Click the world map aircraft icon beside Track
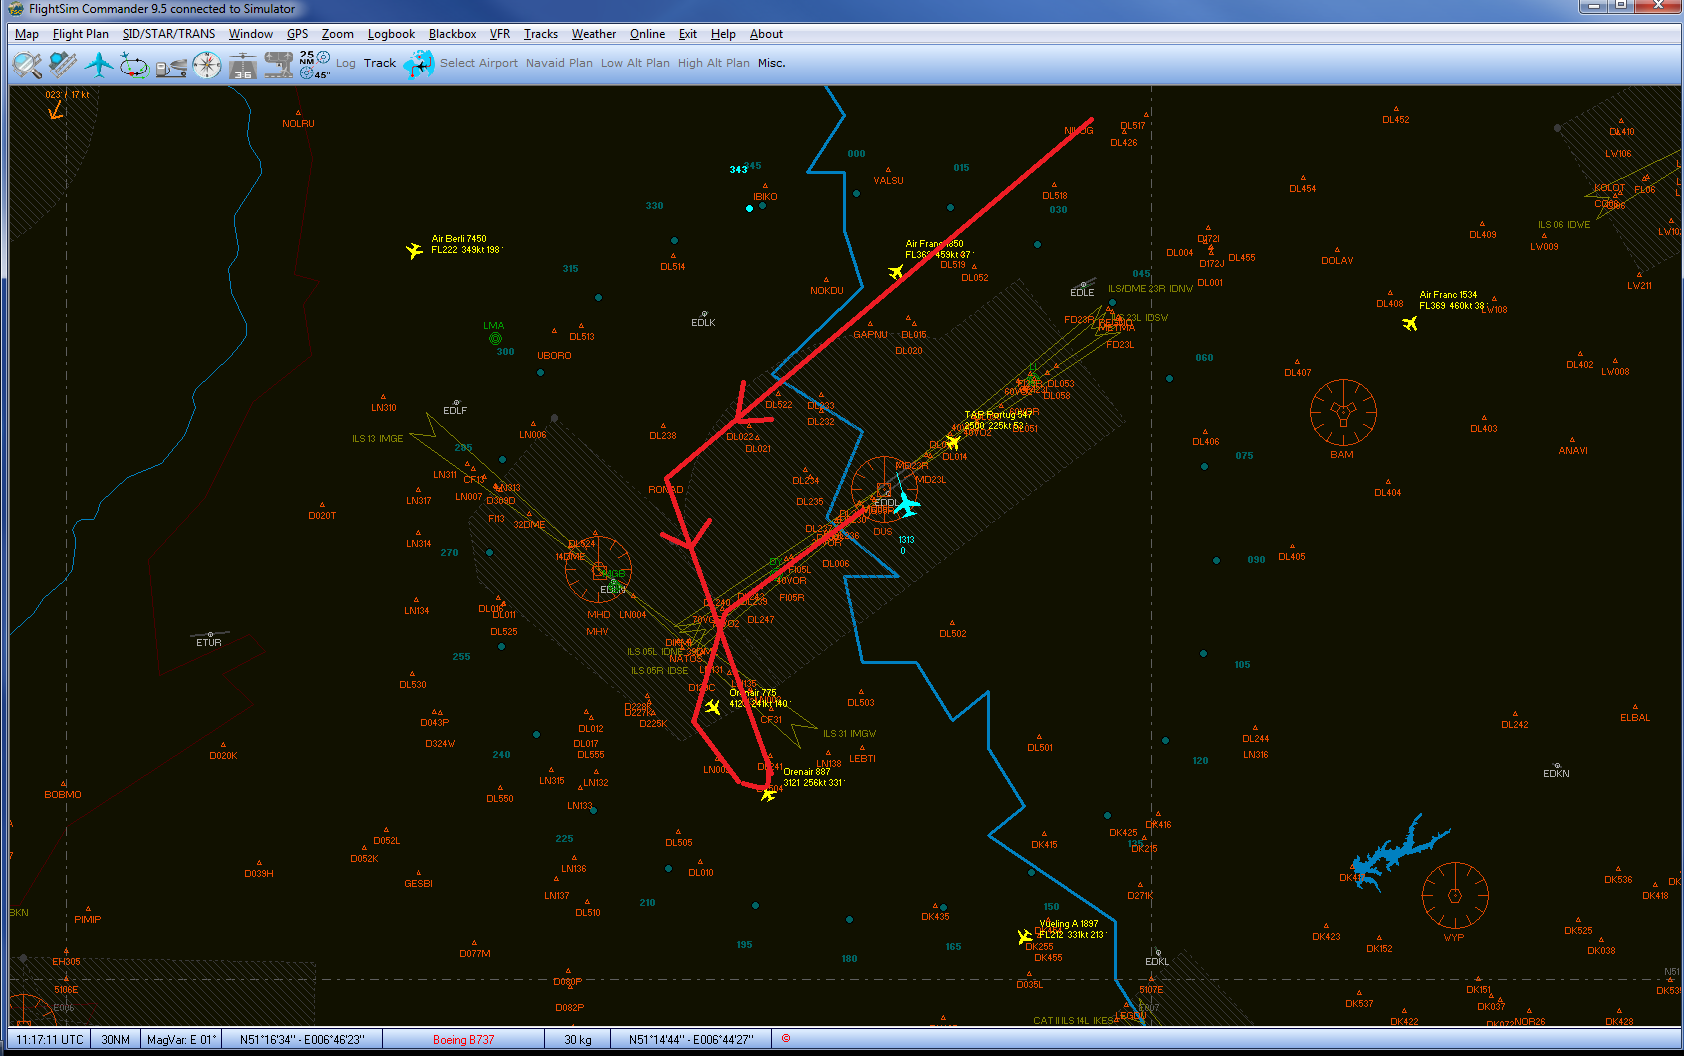The height and width of the screenshot is (1056, 1684). coord(418,62)
